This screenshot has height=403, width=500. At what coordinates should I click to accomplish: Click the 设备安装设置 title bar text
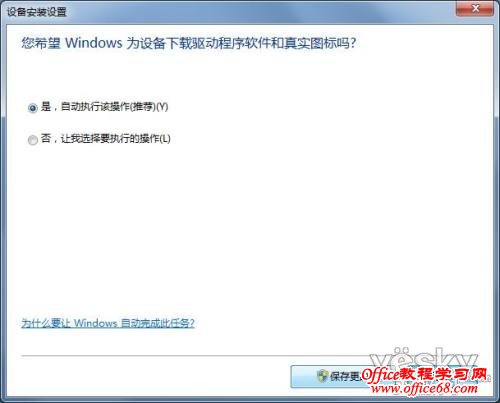[37, 12]
